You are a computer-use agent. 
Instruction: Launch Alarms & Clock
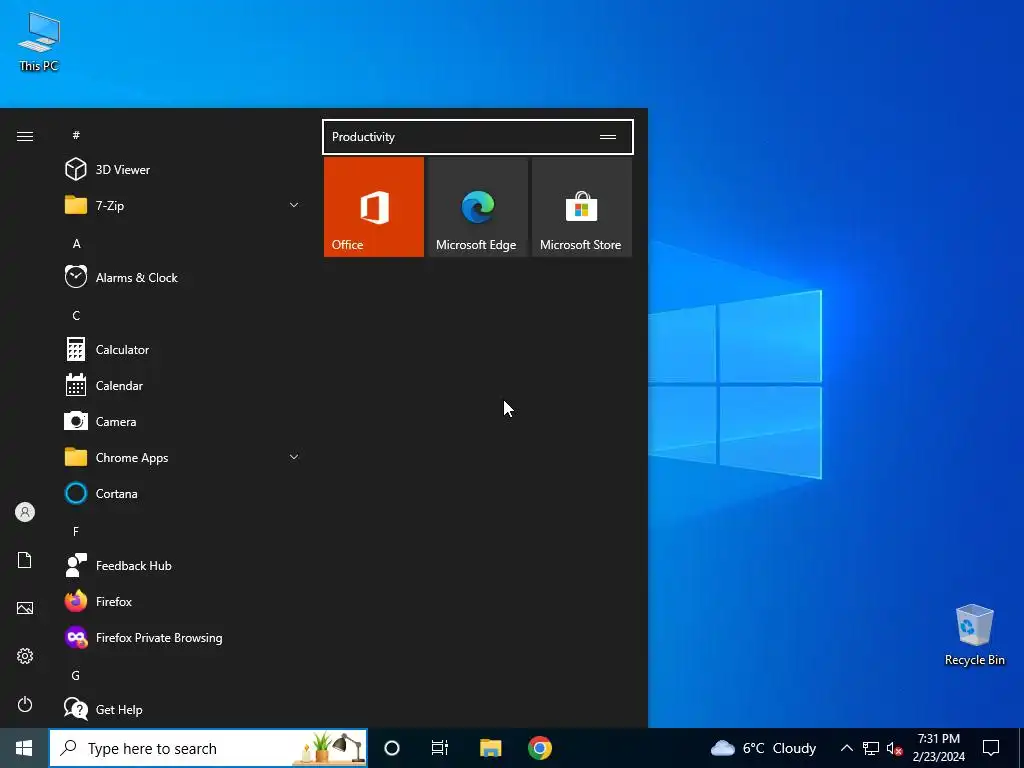point(183,278)
